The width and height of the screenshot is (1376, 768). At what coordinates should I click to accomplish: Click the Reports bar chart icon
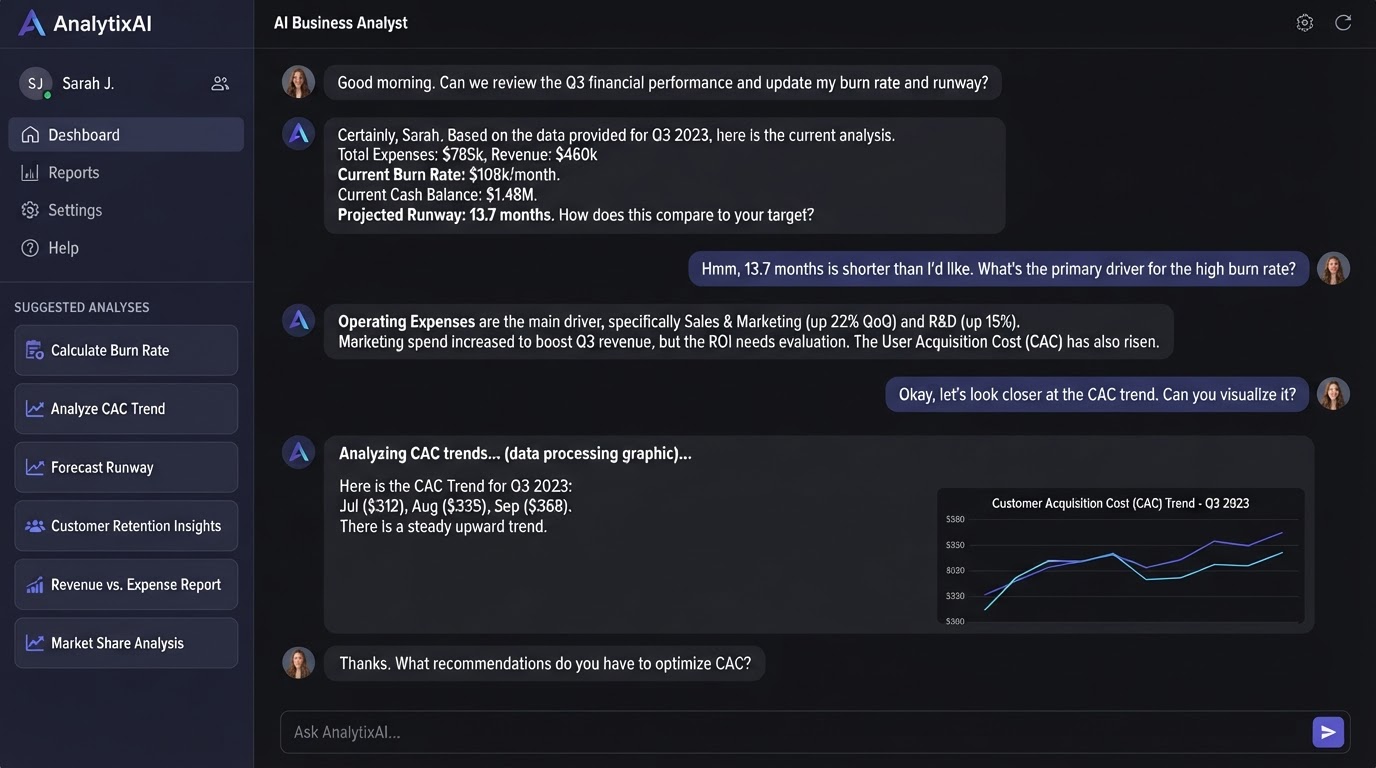[30, 173]
